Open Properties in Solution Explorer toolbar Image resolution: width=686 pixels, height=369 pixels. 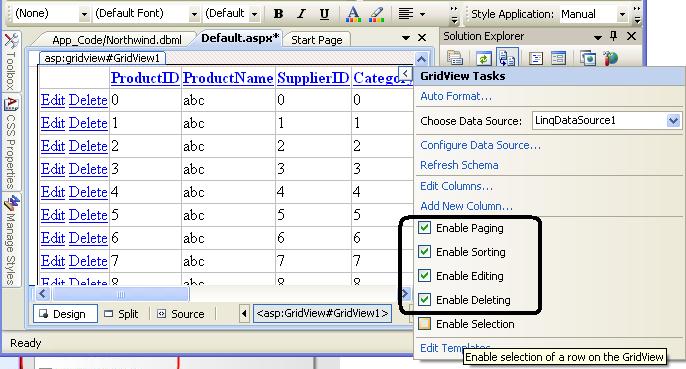[455, 58]
